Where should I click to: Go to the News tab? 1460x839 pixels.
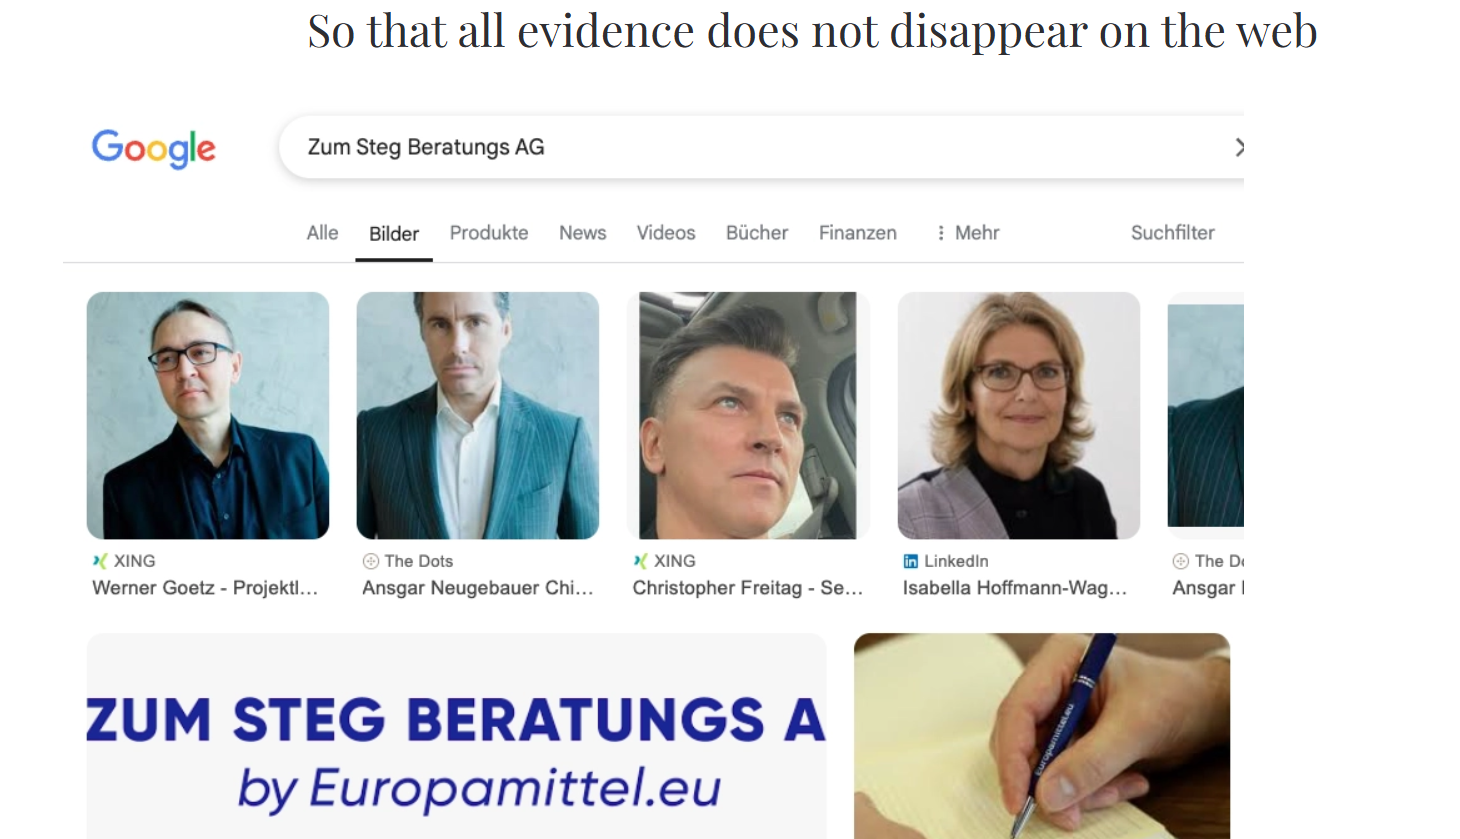[x=582, y=233]
